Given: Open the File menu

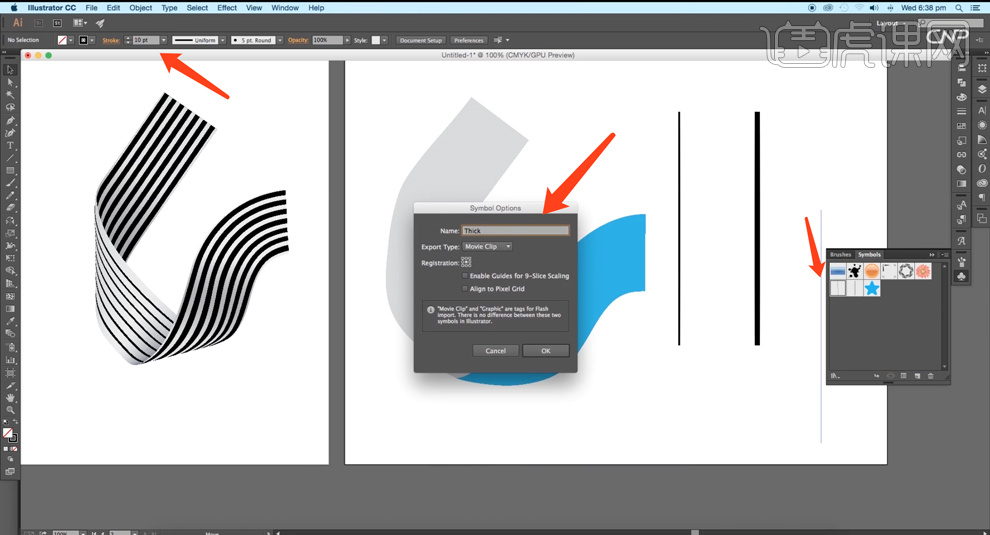Looking at the screenshot, I should coord(92,8).
